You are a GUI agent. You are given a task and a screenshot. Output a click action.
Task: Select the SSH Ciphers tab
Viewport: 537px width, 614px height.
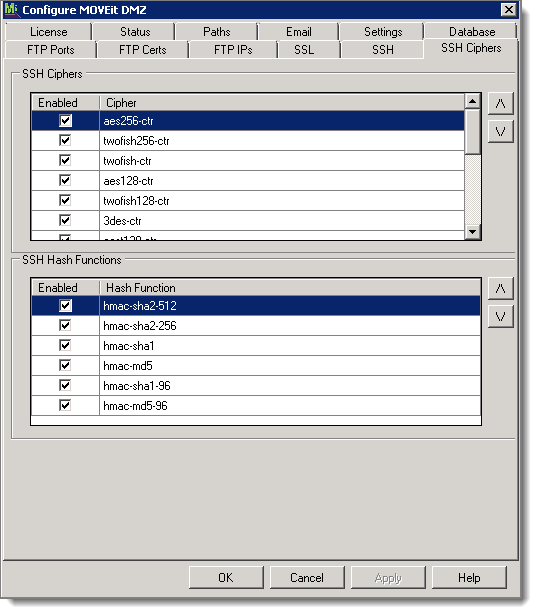coord(471,48)
